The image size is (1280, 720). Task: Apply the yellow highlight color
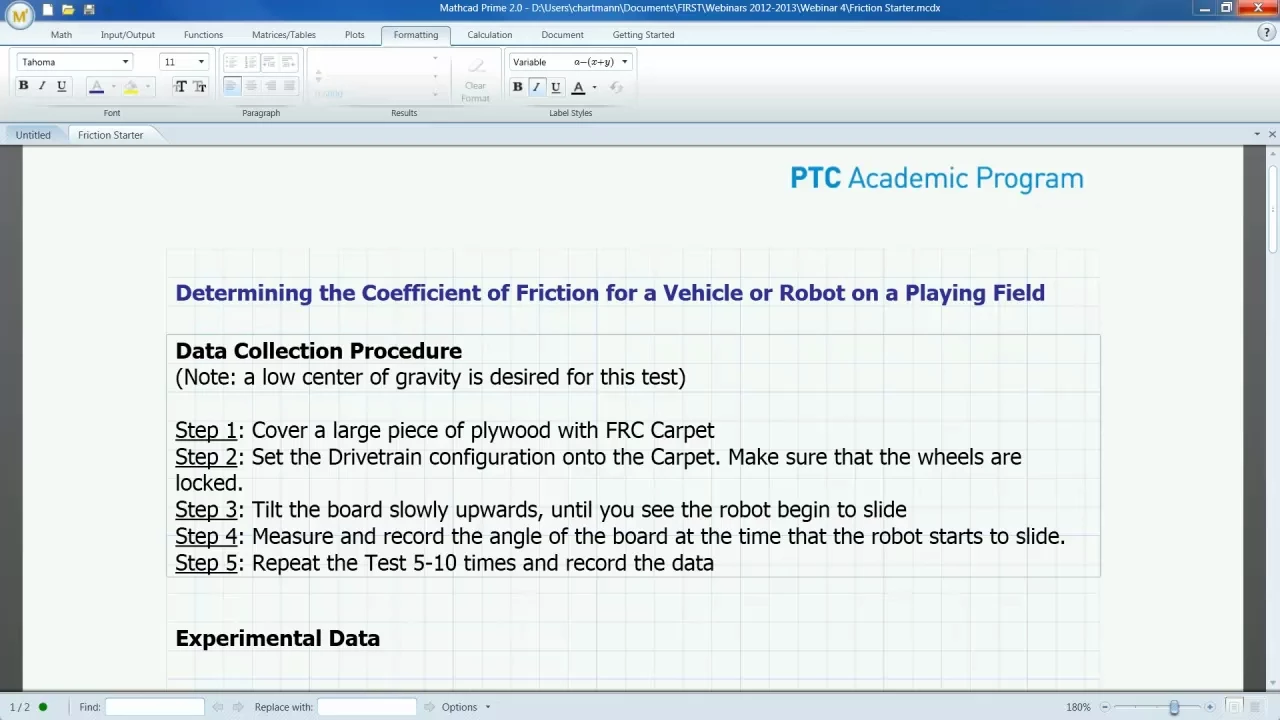[x=131, y=87]
